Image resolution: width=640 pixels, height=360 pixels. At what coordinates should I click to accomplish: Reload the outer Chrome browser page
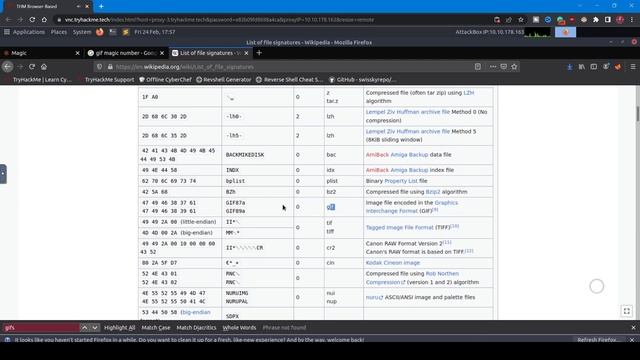32,20
